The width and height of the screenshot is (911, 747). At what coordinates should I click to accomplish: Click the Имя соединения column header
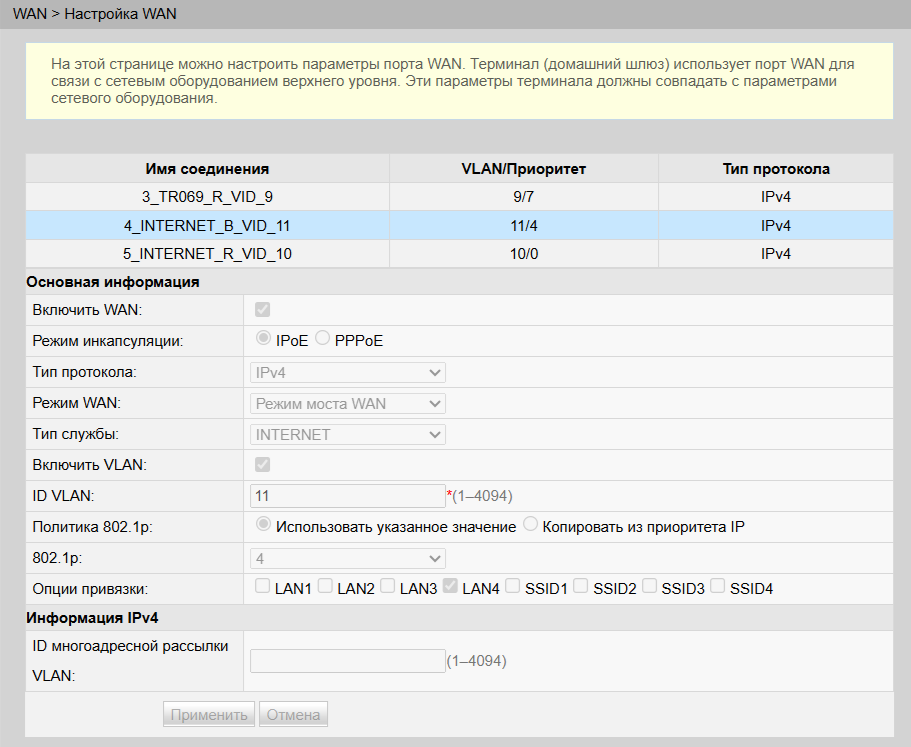click(x=207, y=169)
